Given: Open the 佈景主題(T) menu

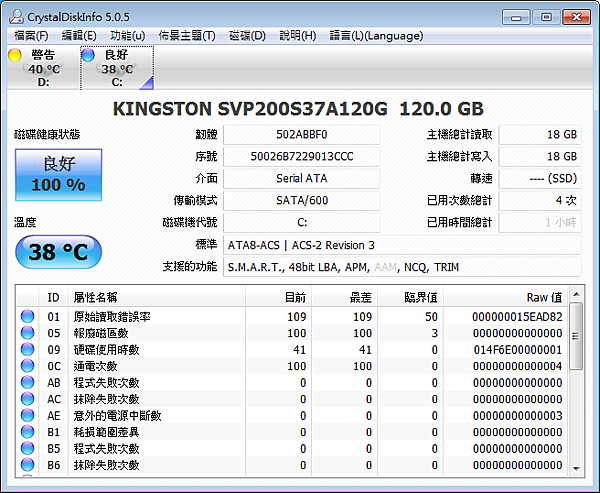Looking at the screenshot, I should coord(187,36).
